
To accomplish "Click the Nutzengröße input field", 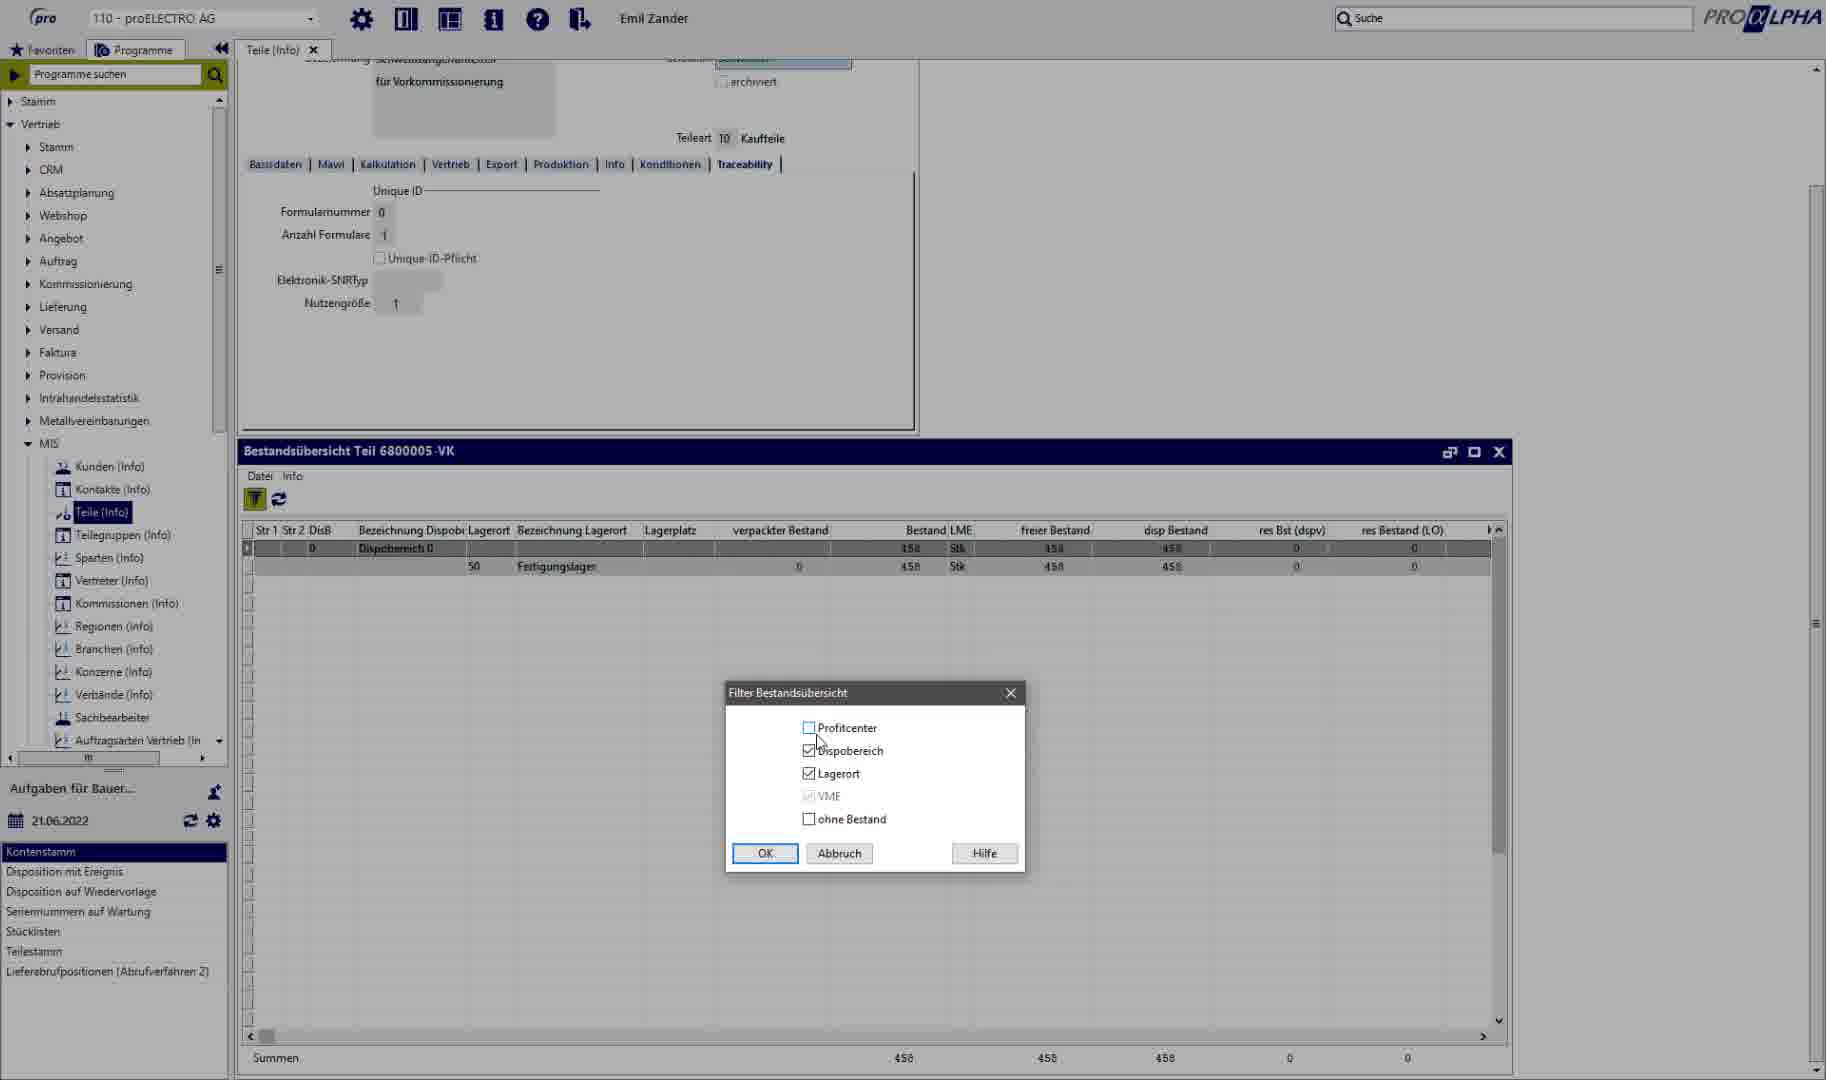I will 397,304.
